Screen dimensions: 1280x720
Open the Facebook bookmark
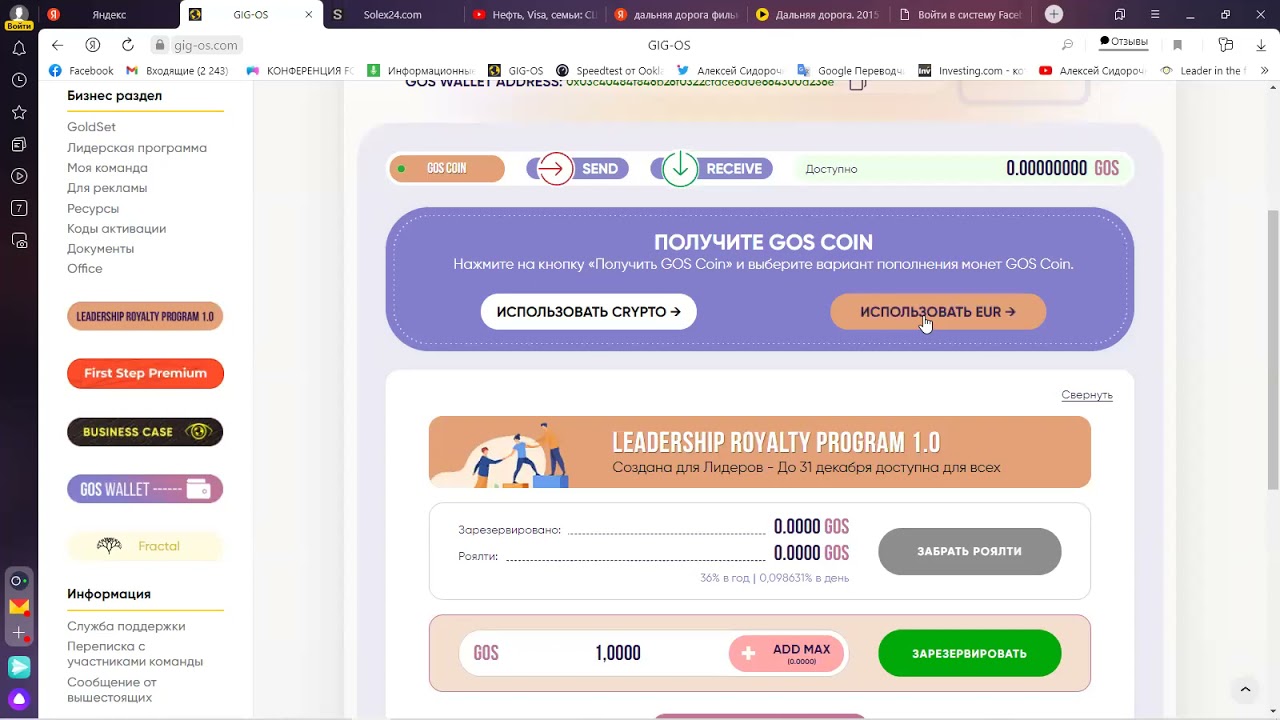pyautogui.click(x=81, y=71)
